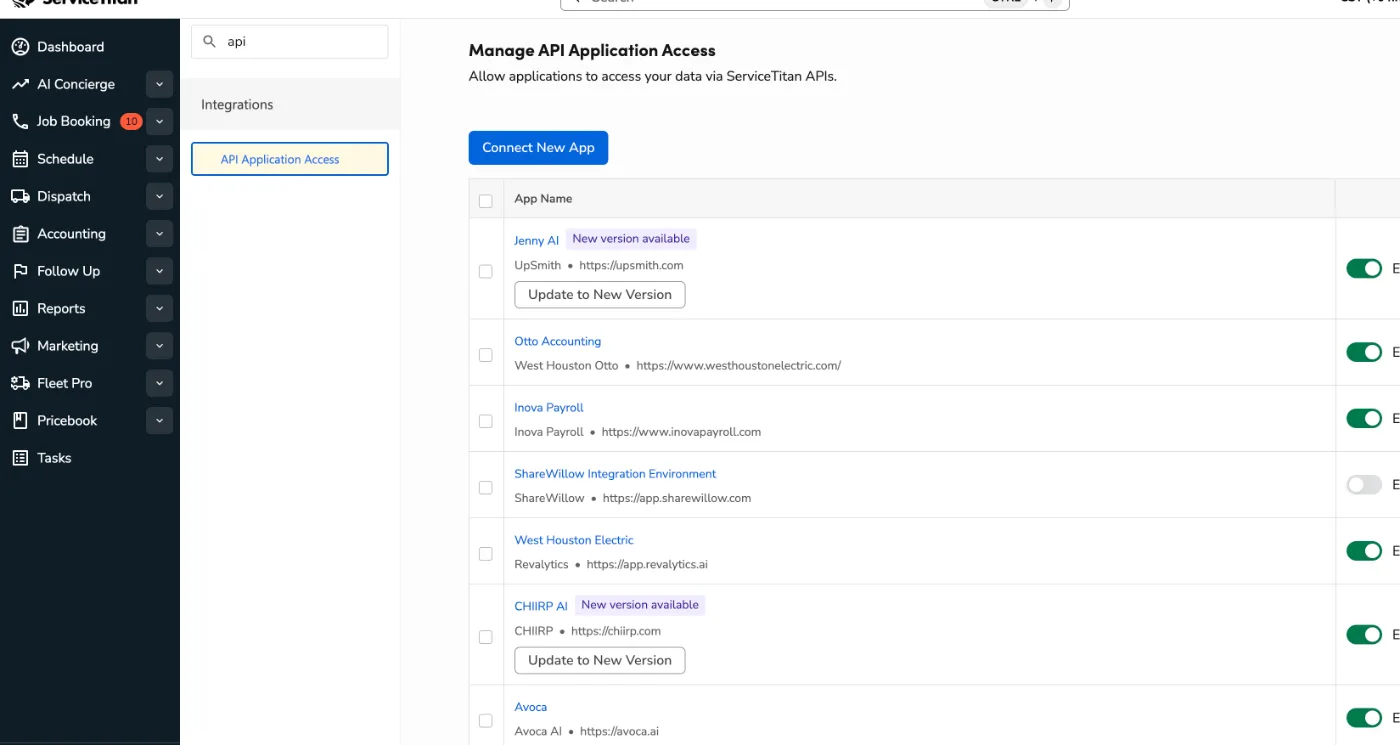
Task: Tick the select-all checkbox in App Name header
Action: pyautogui.click(x=486, y=201)
